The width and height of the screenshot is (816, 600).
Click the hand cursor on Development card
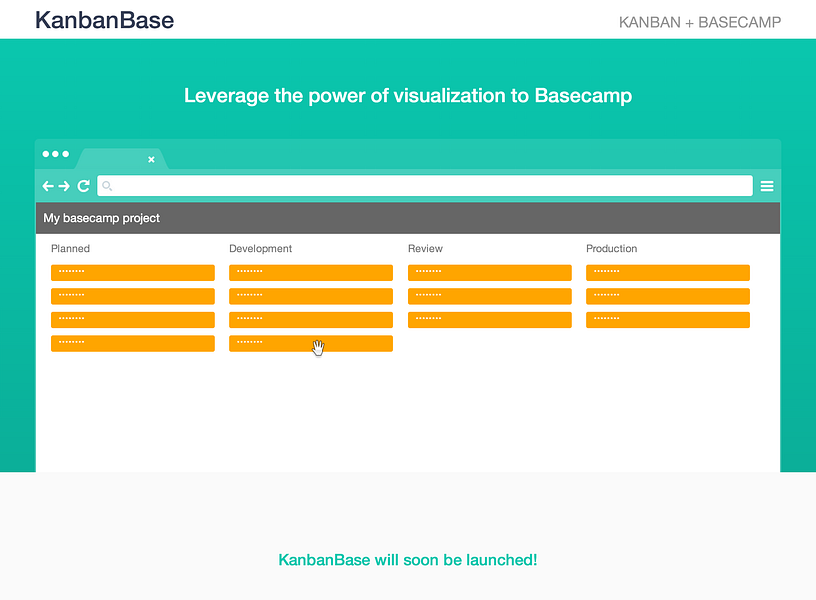tap(318, 348)
